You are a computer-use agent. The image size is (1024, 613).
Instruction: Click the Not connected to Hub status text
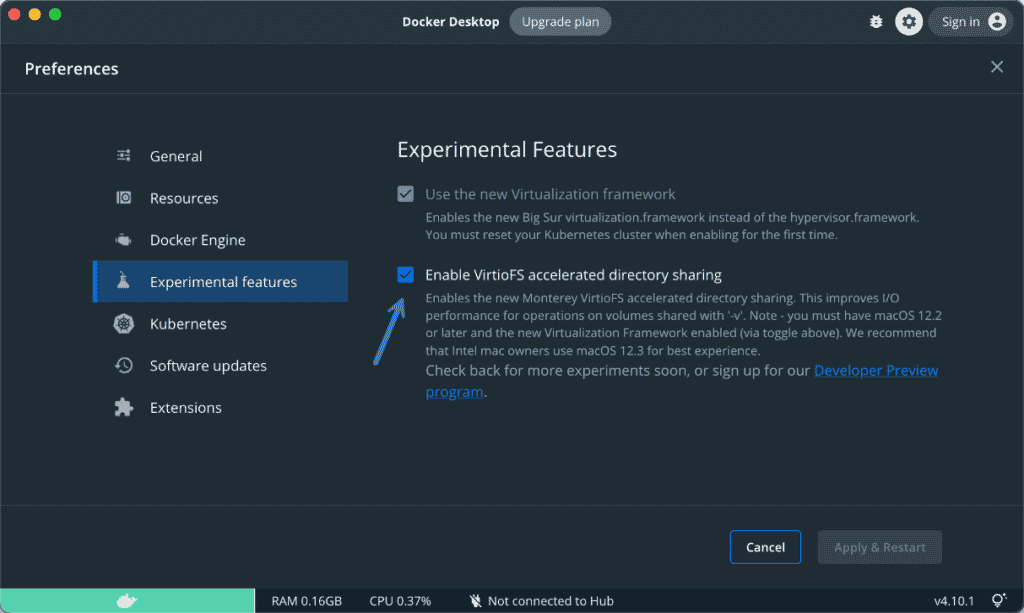pyautogui.click(x=551, y=601)
